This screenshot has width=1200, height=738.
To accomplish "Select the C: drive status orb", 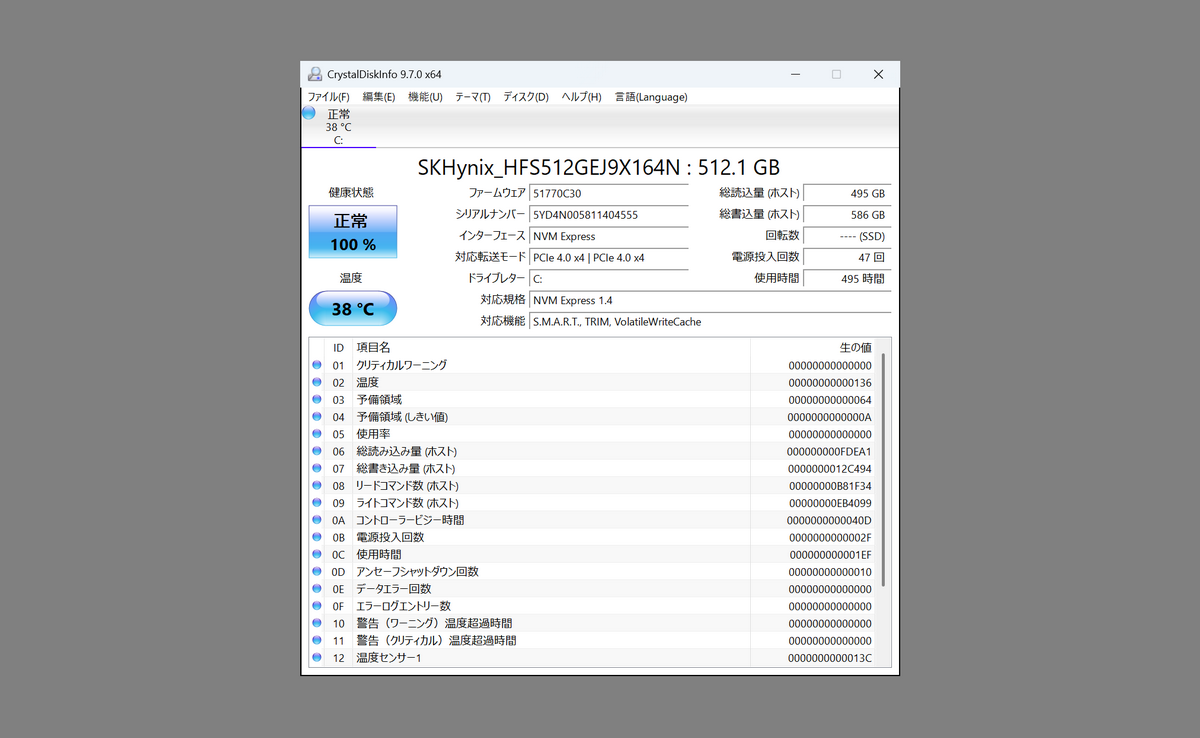I will tap(309, 113).
